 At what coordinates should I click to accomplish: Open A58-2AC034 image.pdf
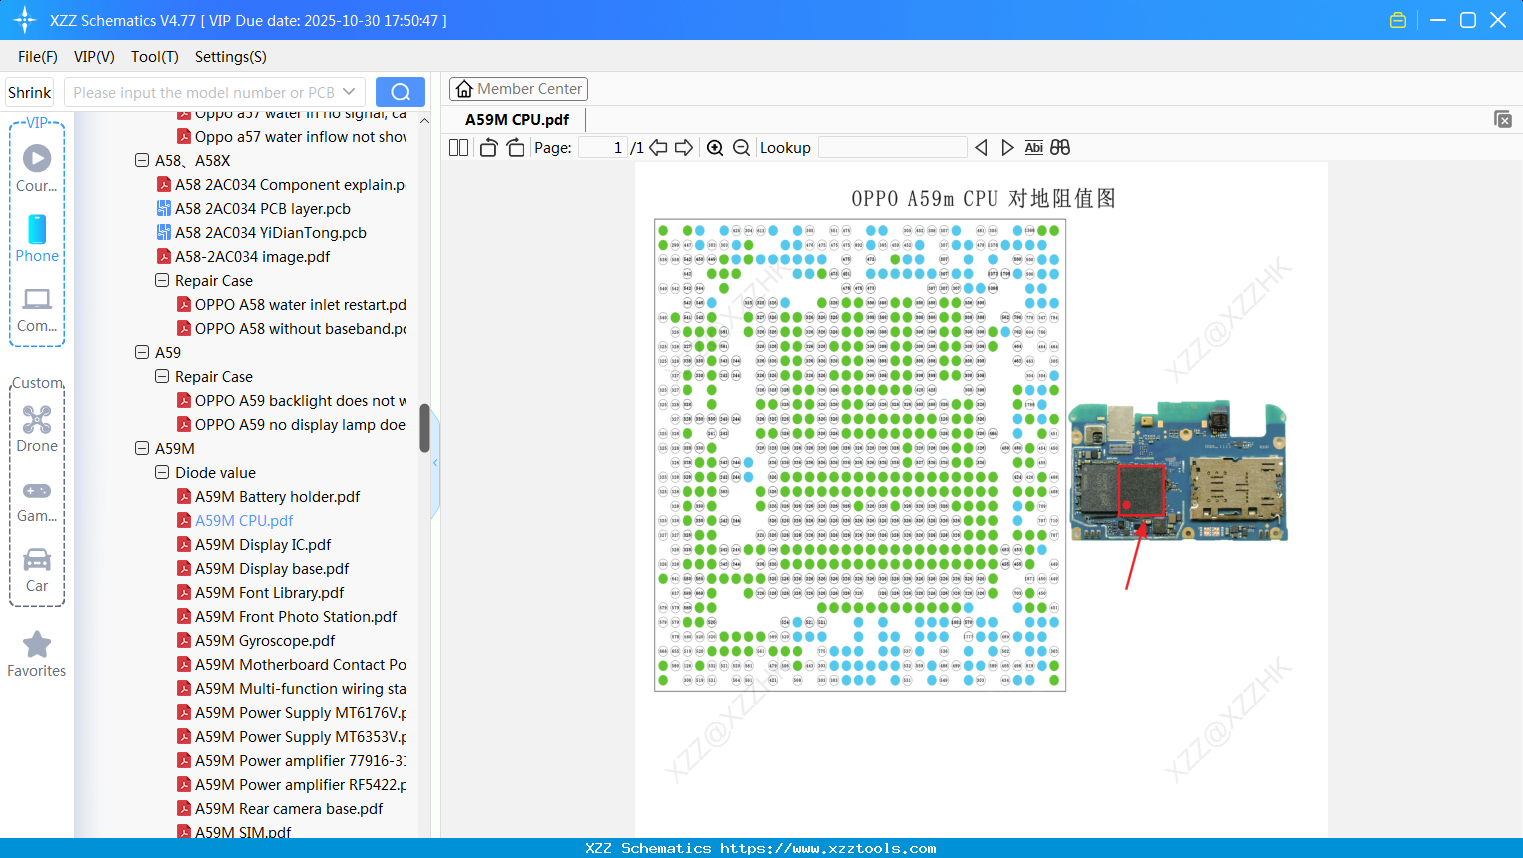pos(243,256)
